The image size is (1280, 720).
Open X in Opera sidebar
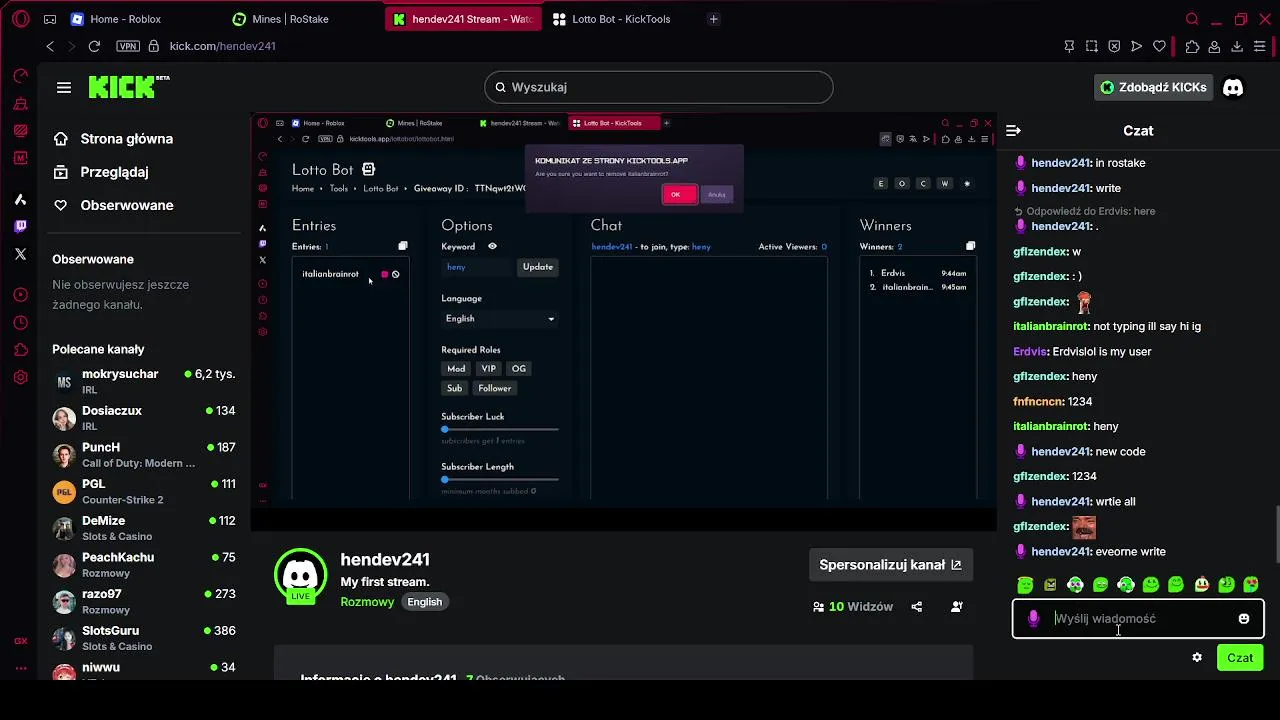point(20,254)
